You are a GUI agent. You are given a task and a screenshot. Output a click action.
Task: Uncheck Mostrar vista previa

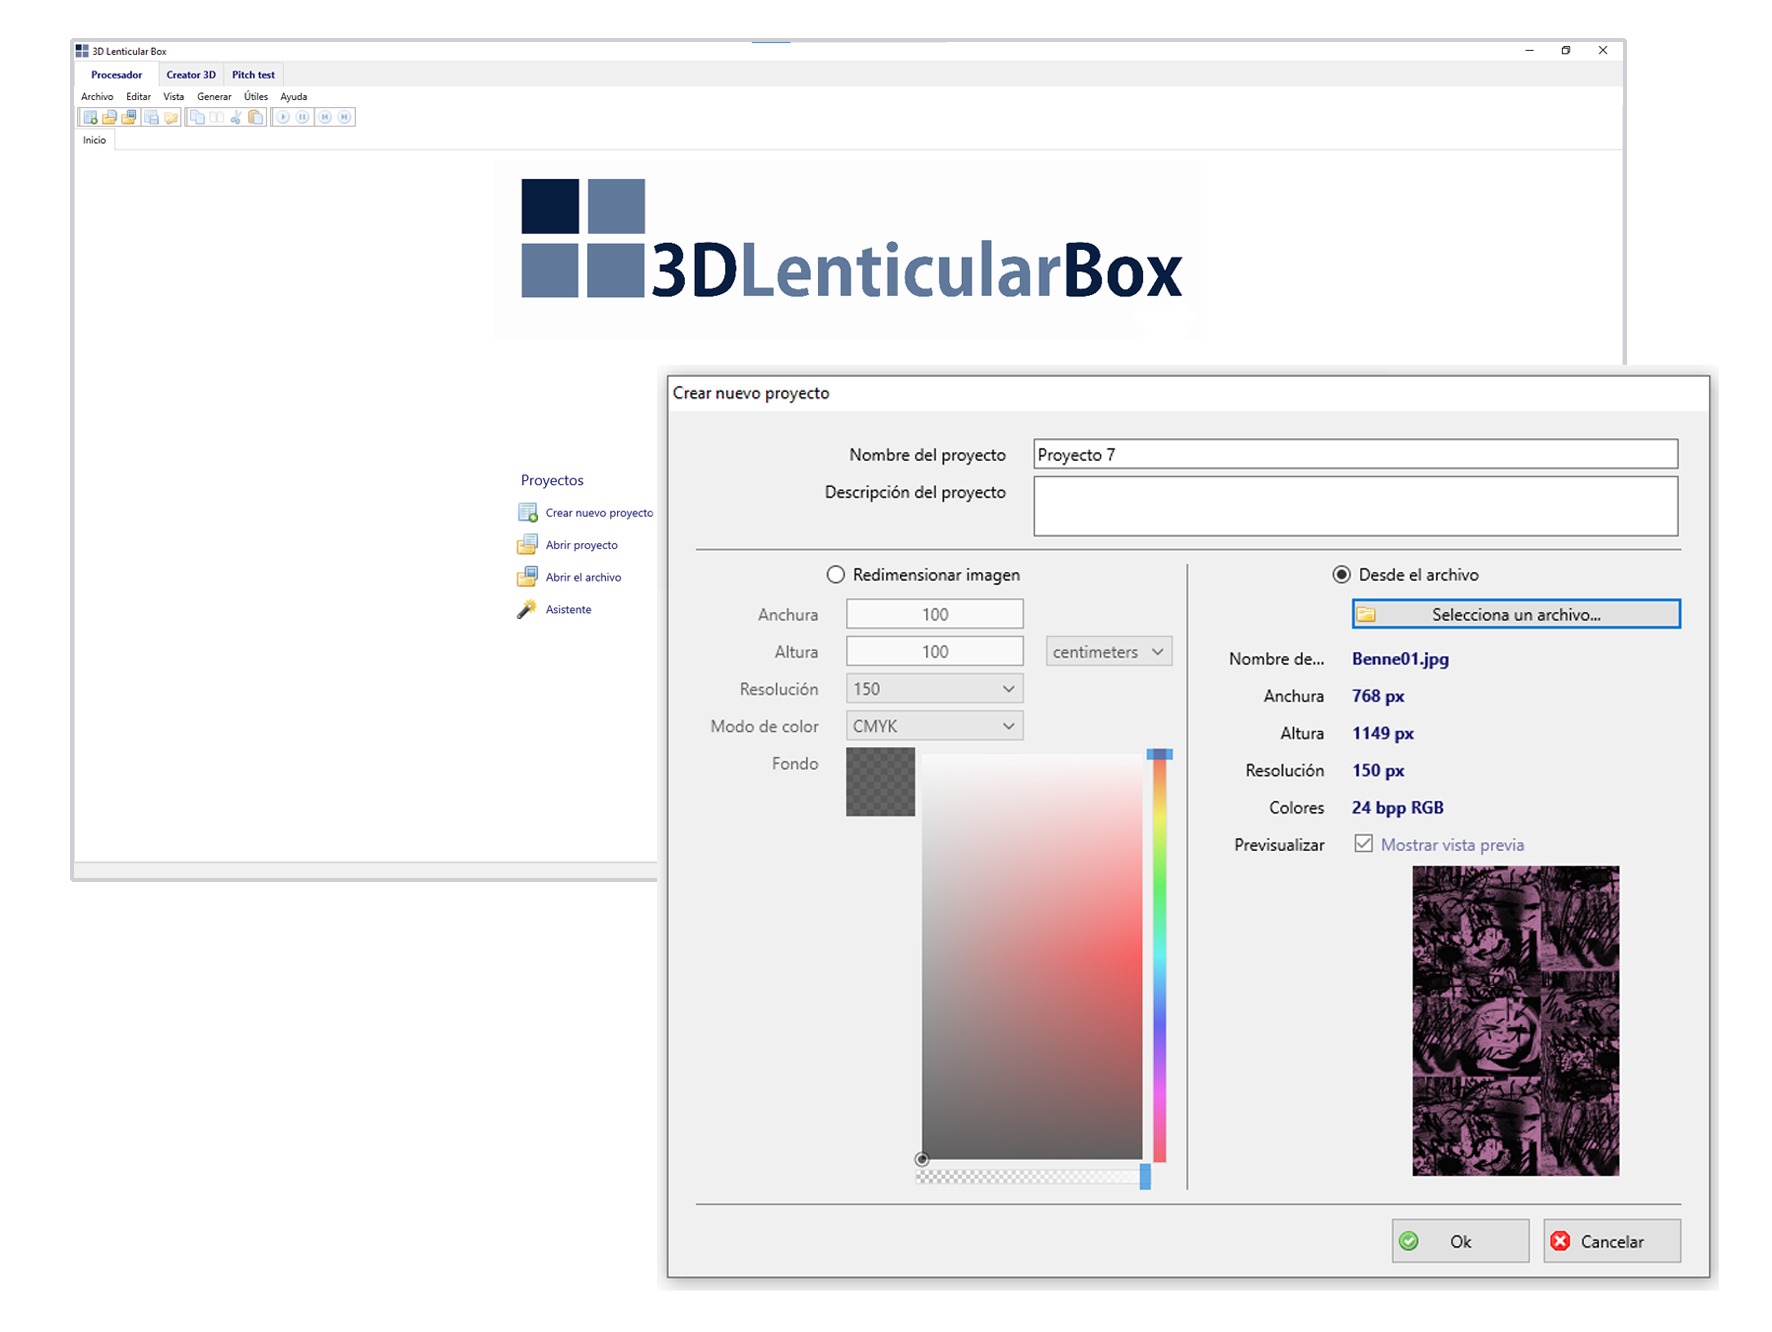tap(1364, 844)
